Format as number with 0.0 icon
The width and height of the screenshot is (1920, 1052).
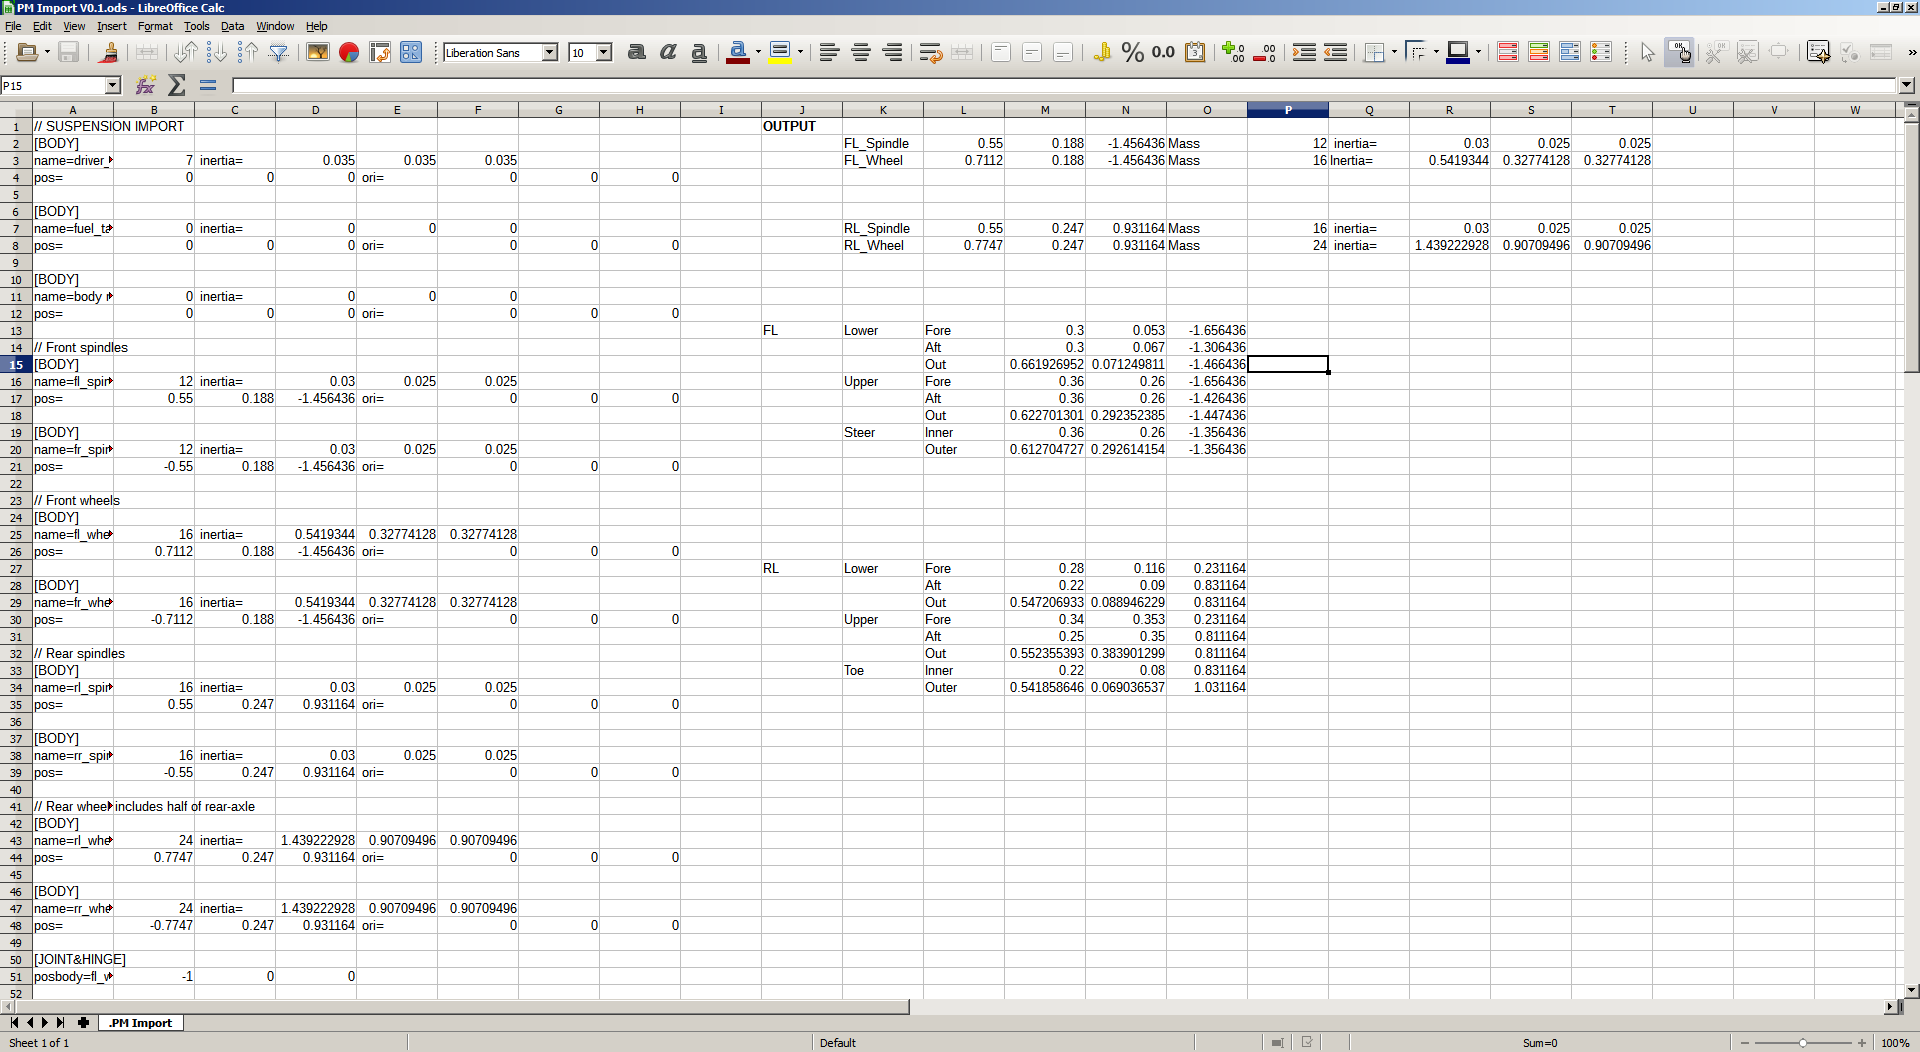[x=1163, y=52]
